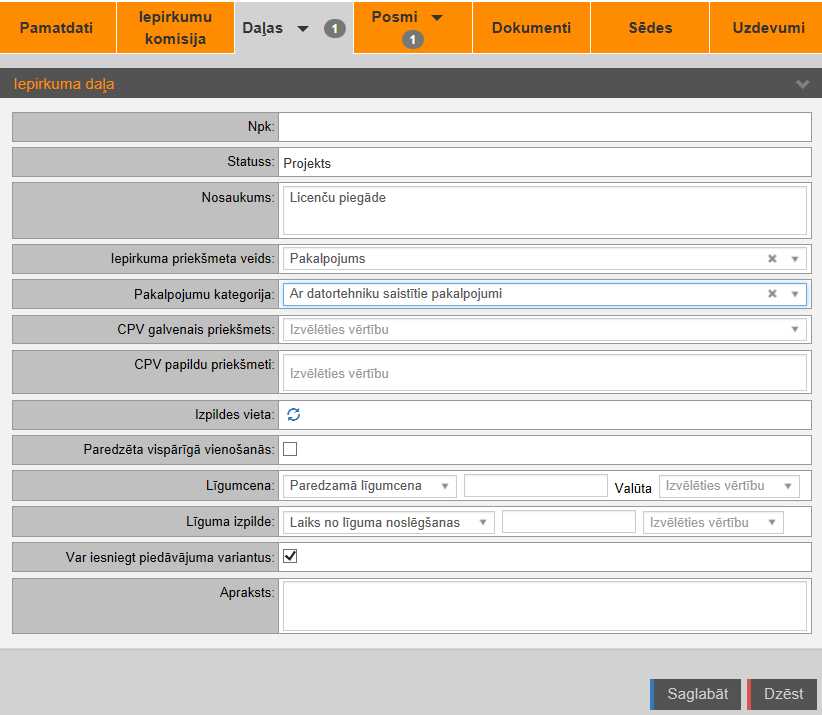Click the Daļas tab count badge
The image size is (822, 715).
(x=335, y=28)
